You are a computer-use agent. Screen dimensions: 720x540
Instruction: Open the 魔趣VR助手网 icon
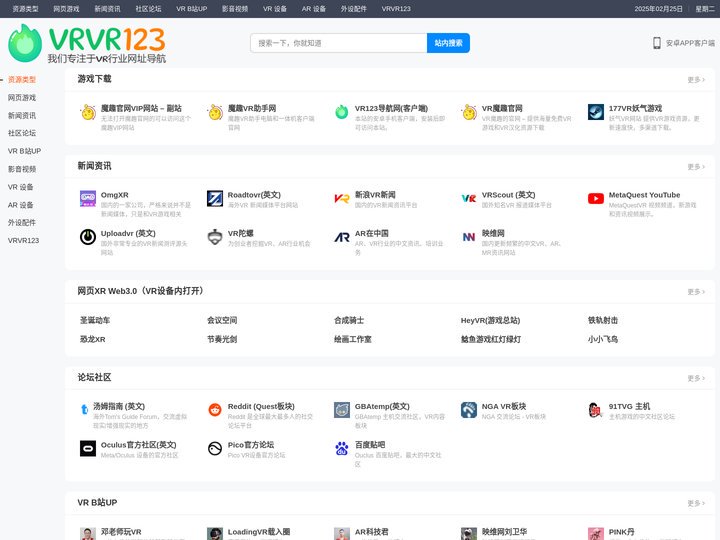pos(215,112)
